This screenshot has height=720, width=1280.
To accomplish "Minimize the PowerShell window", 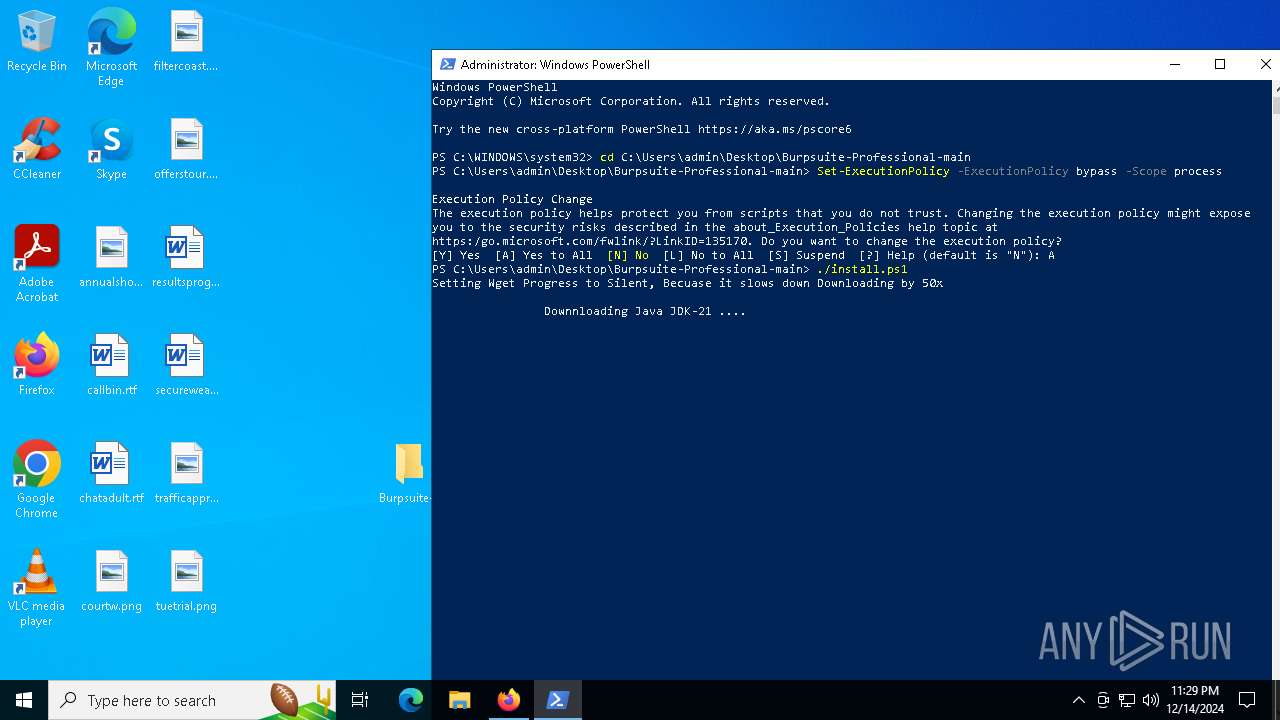I will click(1175, 65).
